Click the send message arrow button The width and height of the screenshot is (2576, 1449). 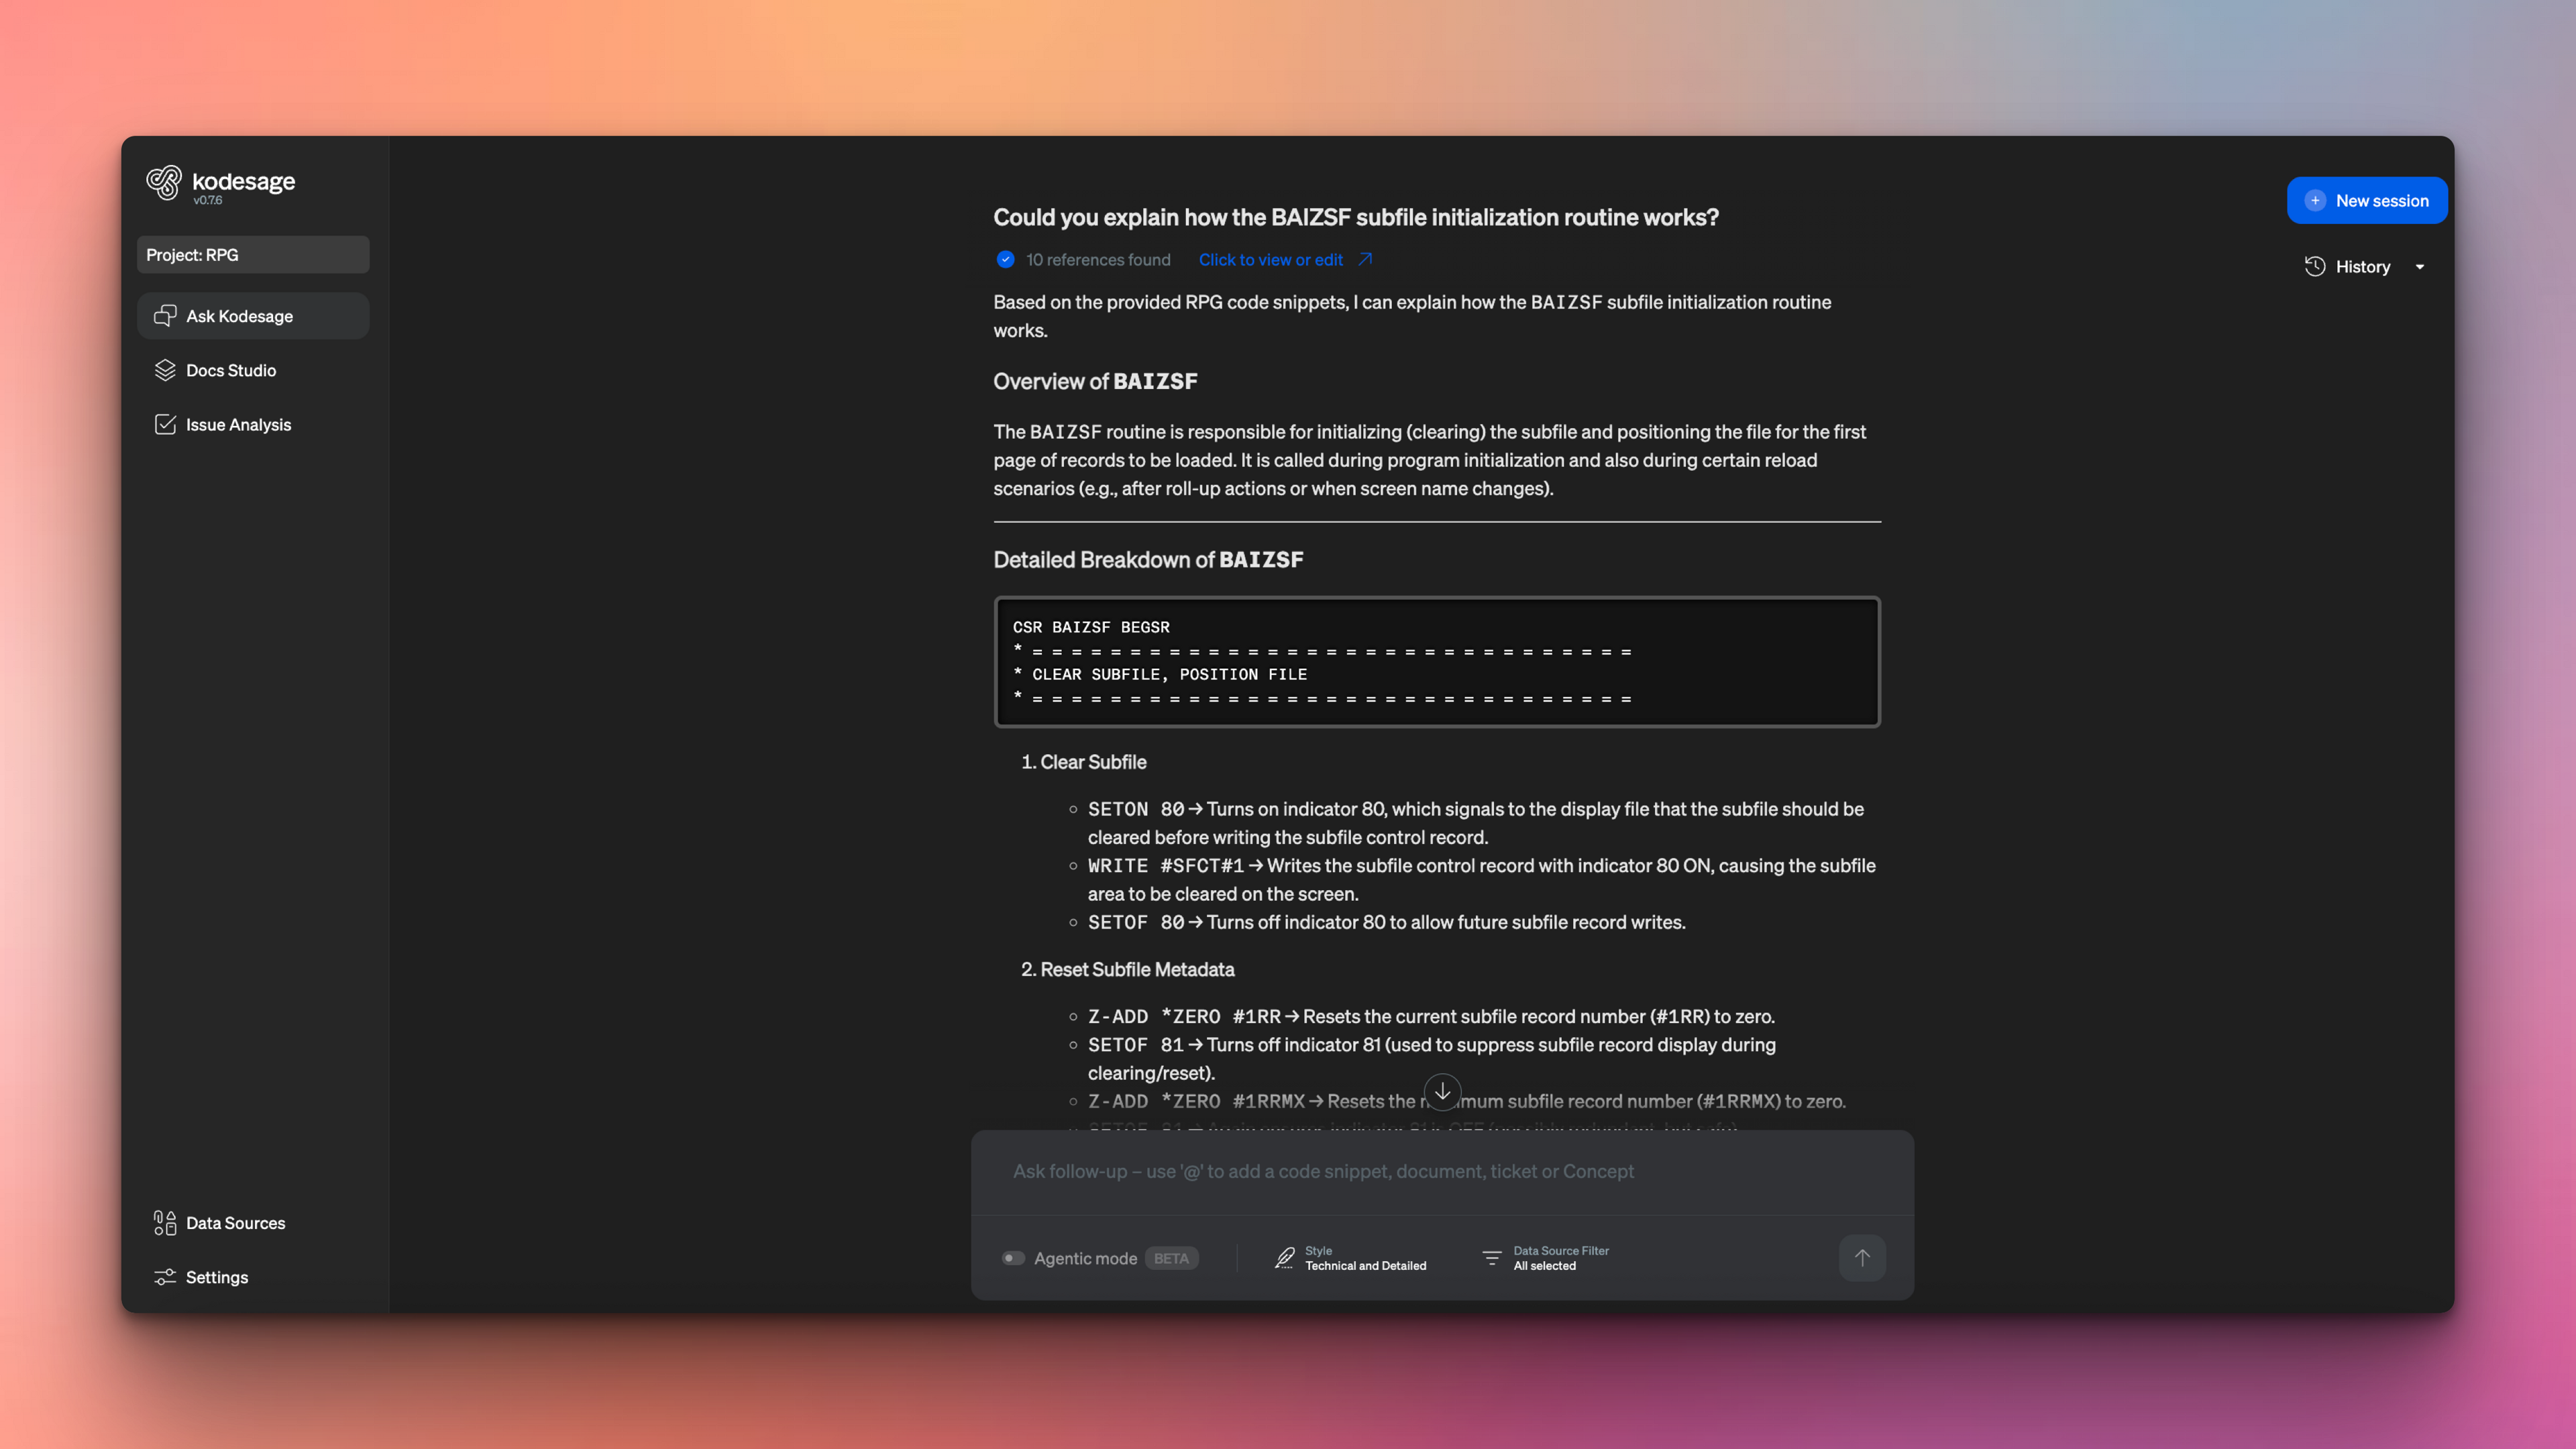tap(1861, 1257)
